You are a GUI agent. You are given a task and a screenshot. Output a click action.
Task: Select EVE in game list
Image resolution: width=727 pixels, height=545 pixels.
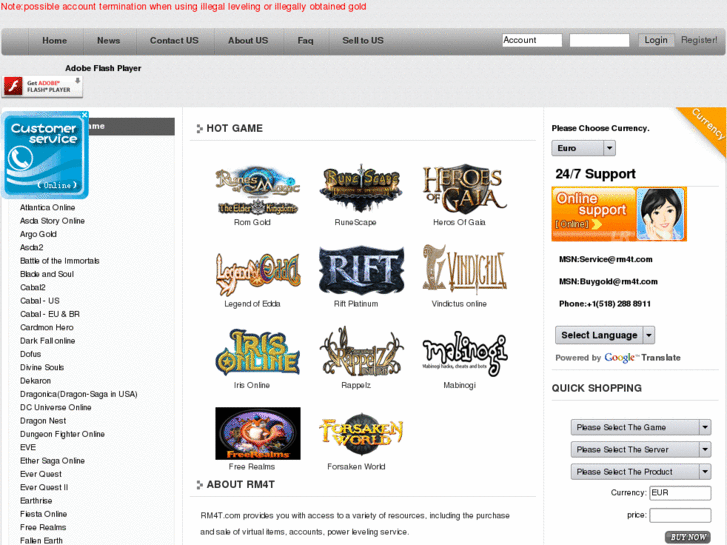[28, 448]
